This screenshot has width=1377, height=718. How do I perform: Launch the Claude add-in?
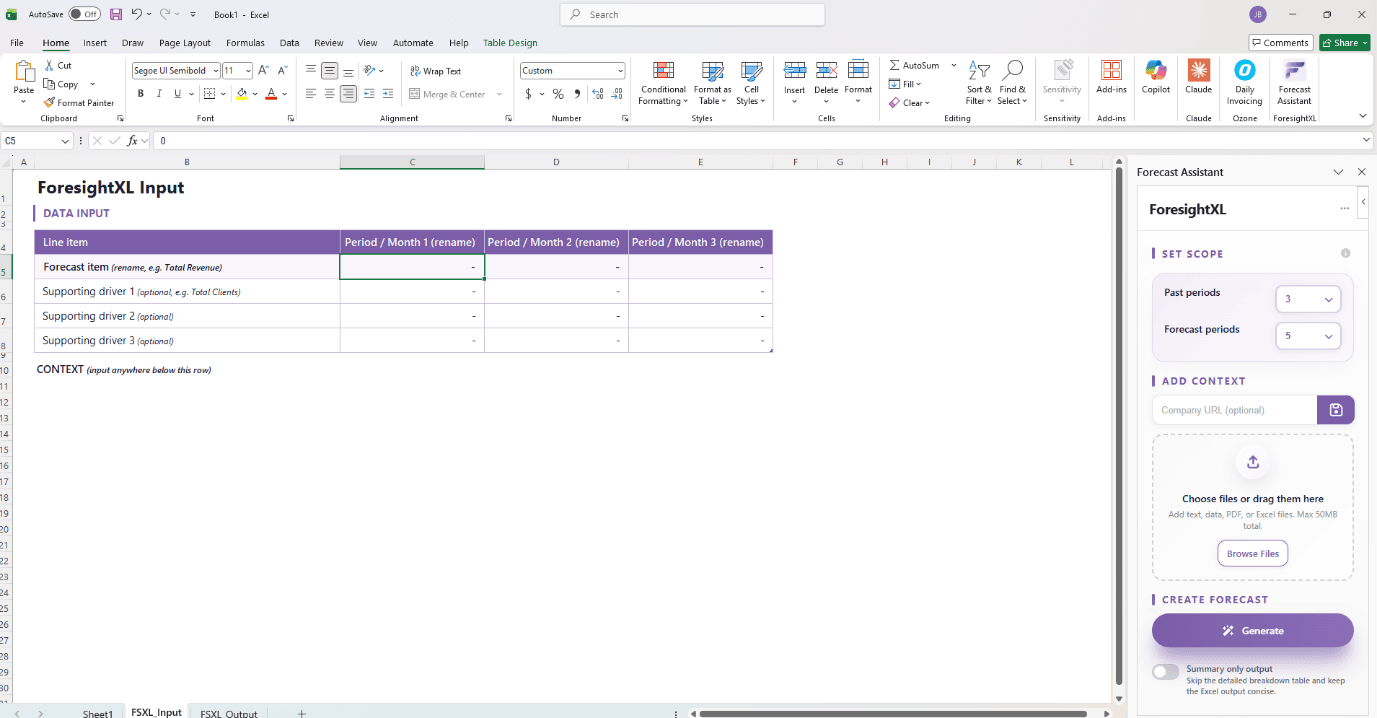(x=1199, y=84)
